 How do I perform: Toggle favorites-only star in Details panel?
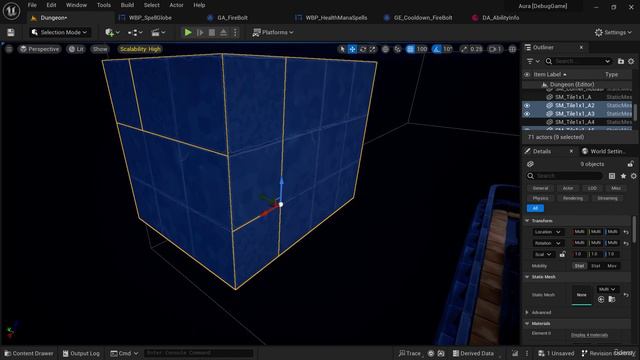pos(623,176)
